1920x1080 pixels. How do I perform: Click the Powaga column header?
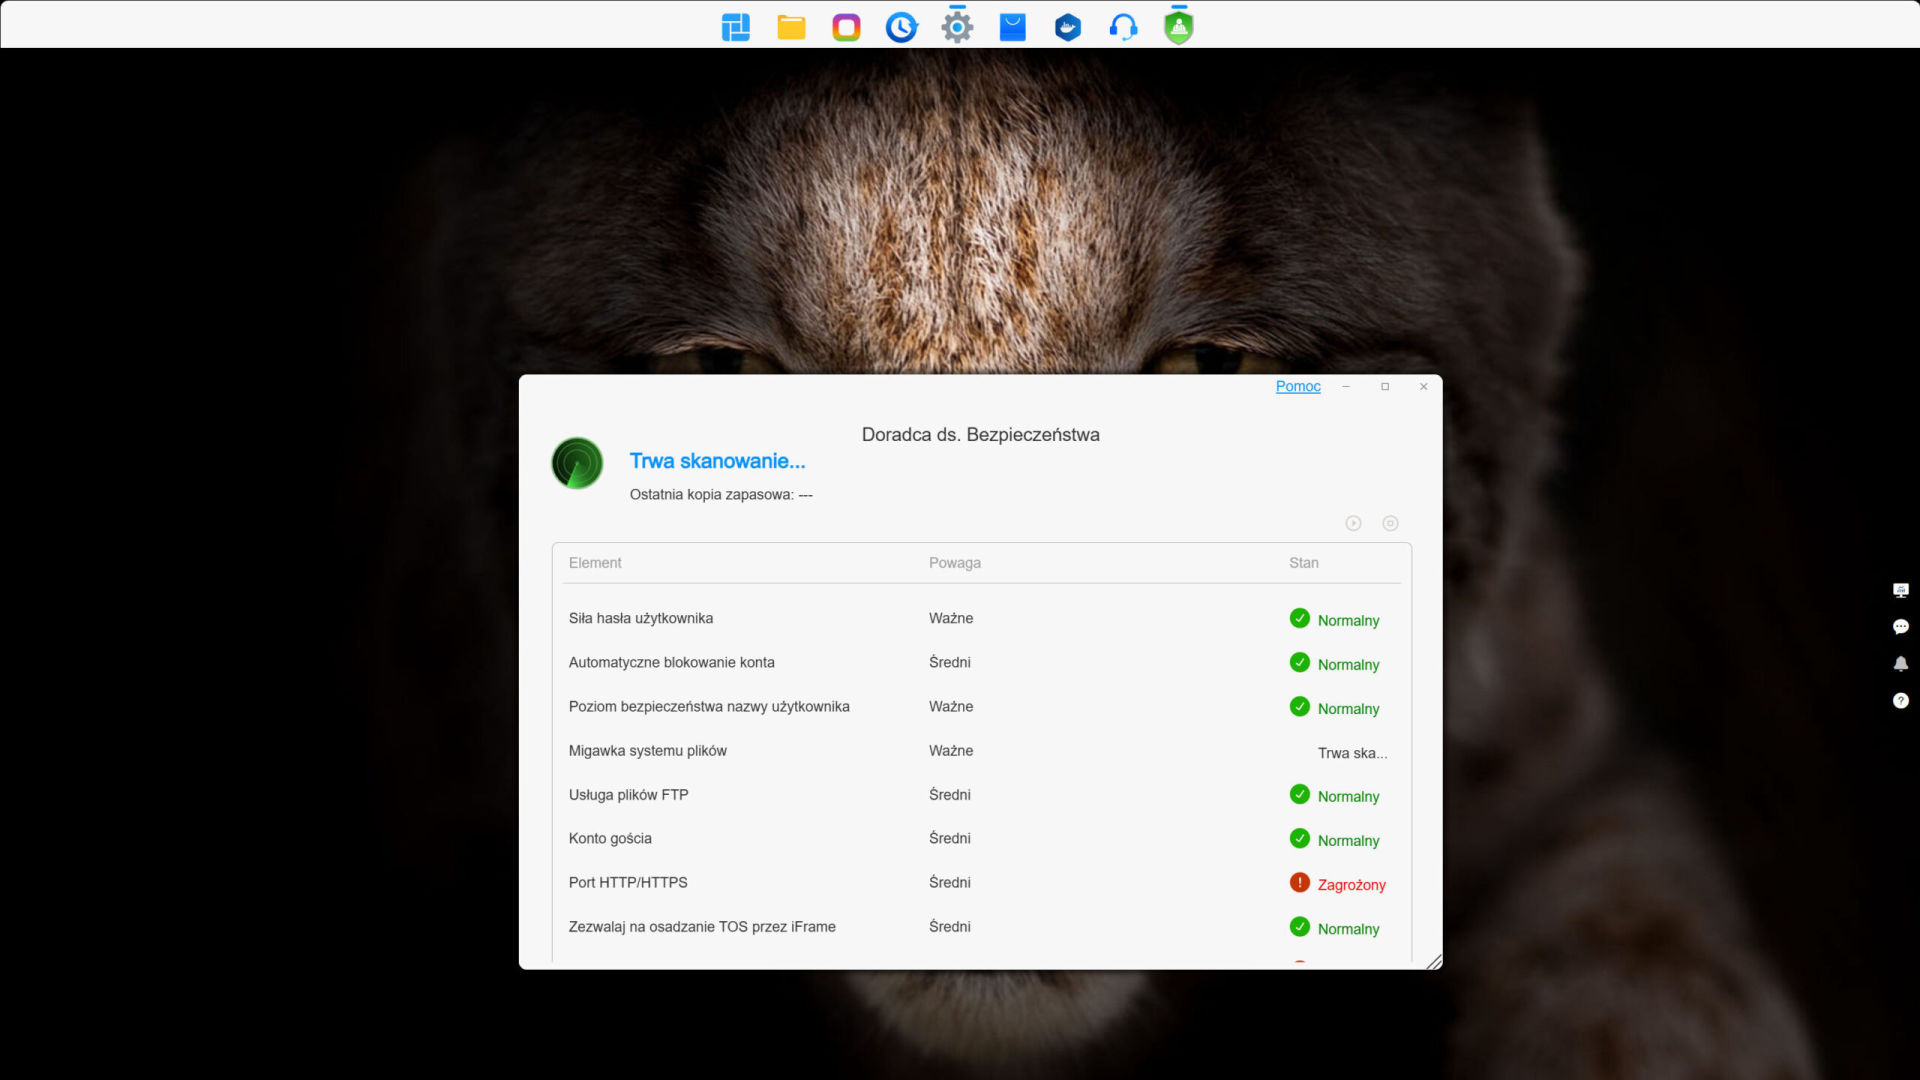click(x=955, y=563)
